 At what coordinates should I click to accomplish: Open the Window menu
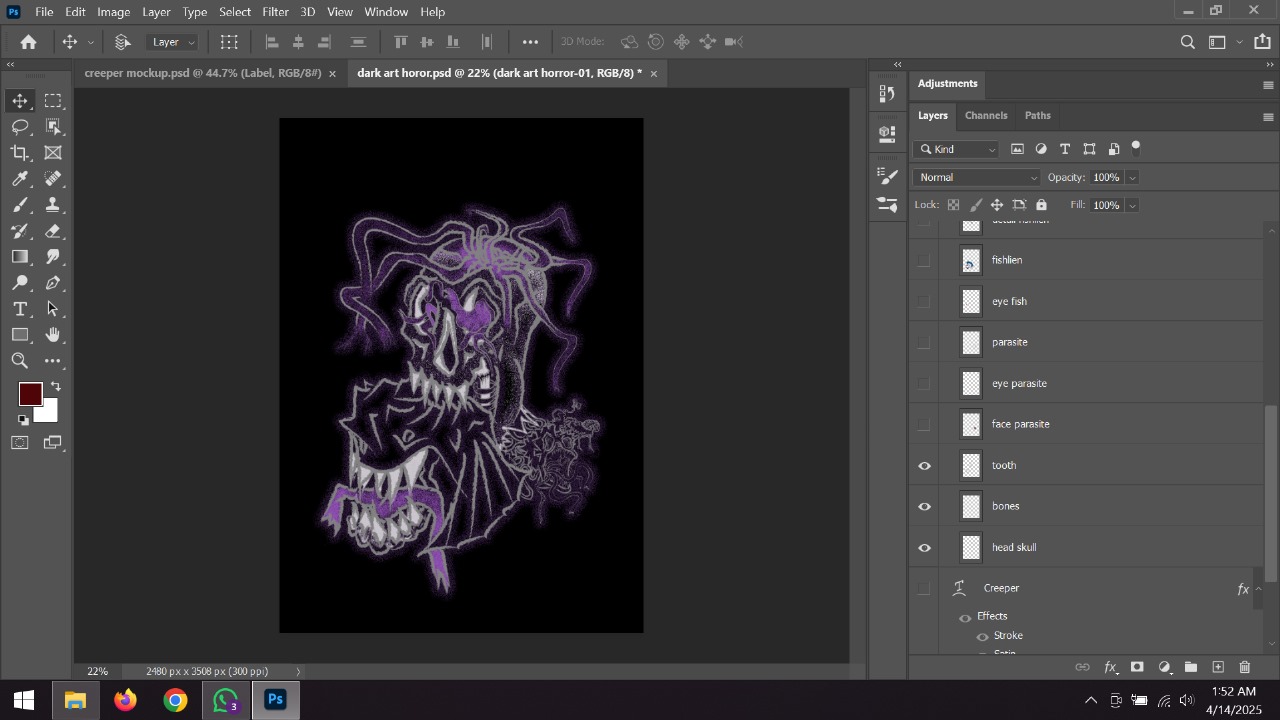[x=386, y=12]
